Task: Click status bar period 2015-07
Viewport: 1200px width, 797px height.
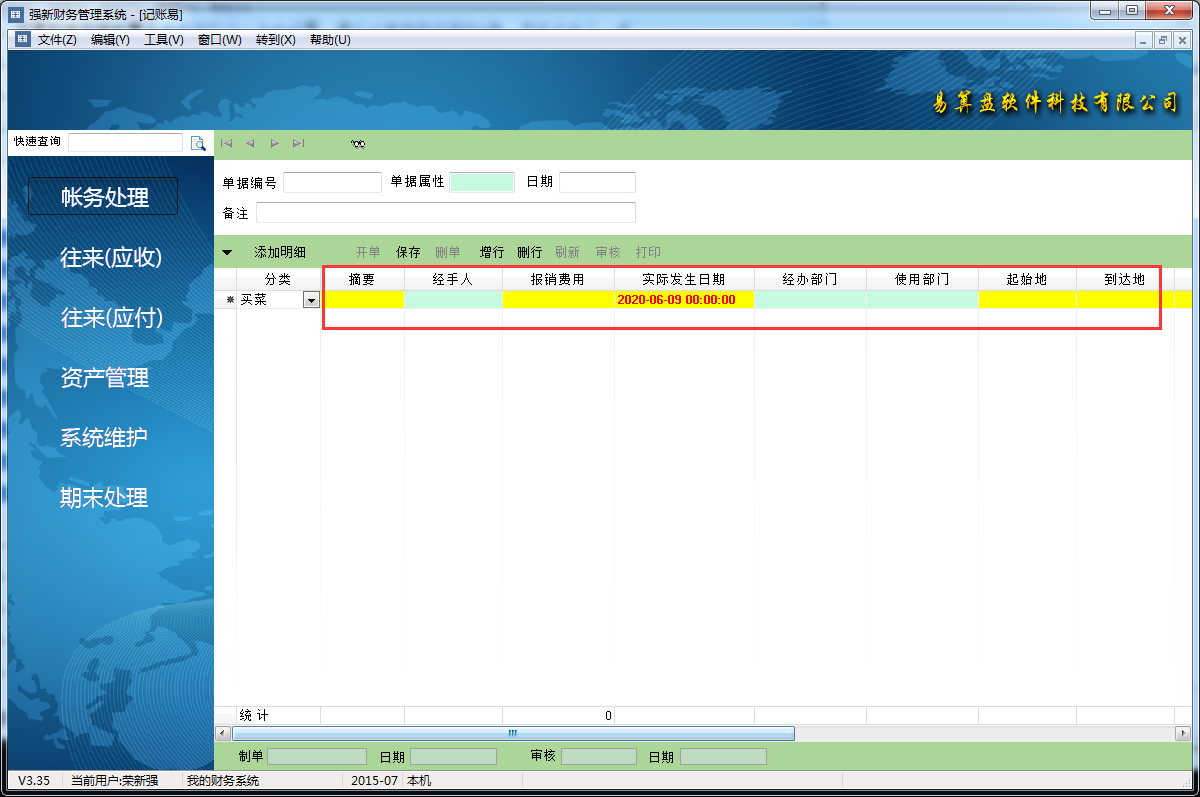Action: 374,780
